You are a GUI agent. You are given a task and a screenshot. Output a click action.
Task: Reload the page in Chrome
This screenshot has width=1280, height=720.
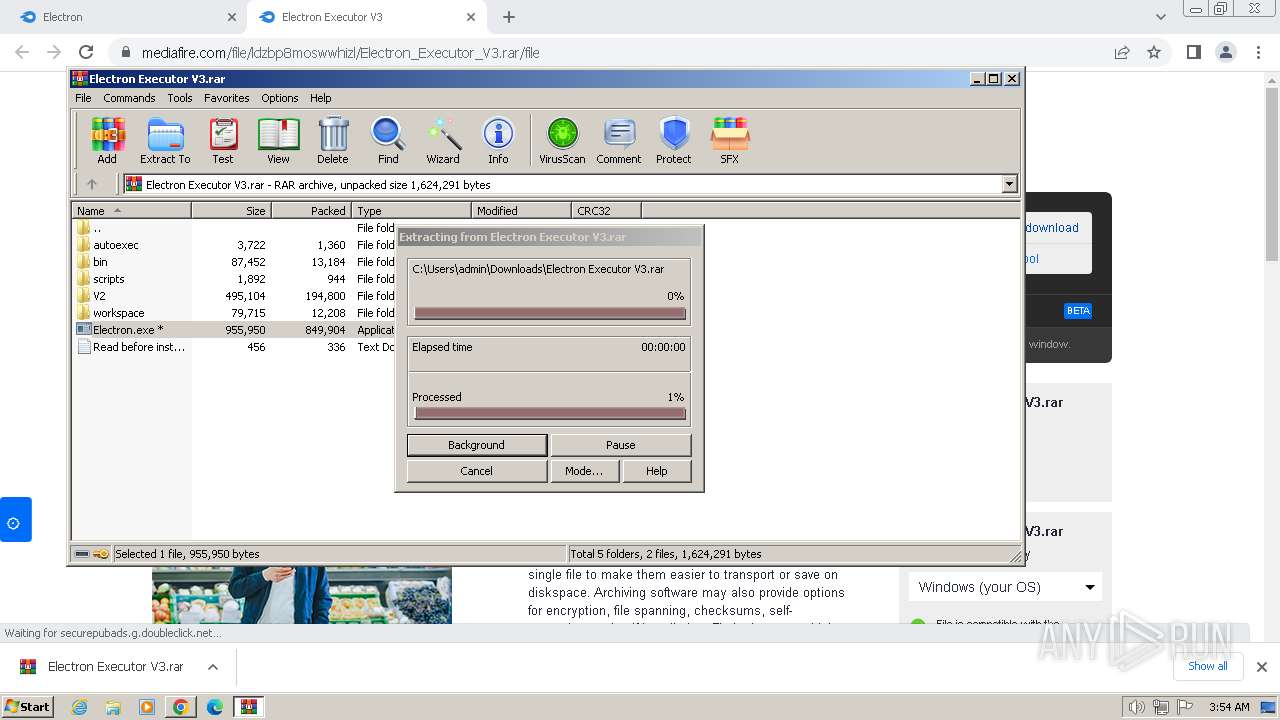[86, 52]
